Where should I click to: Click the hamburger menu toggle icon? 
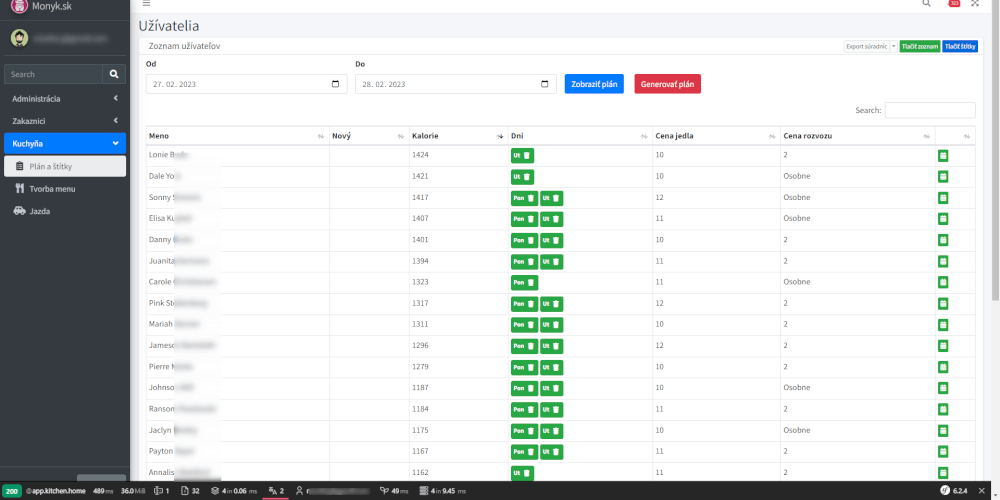pyautogui.click(x=147, y=4)
